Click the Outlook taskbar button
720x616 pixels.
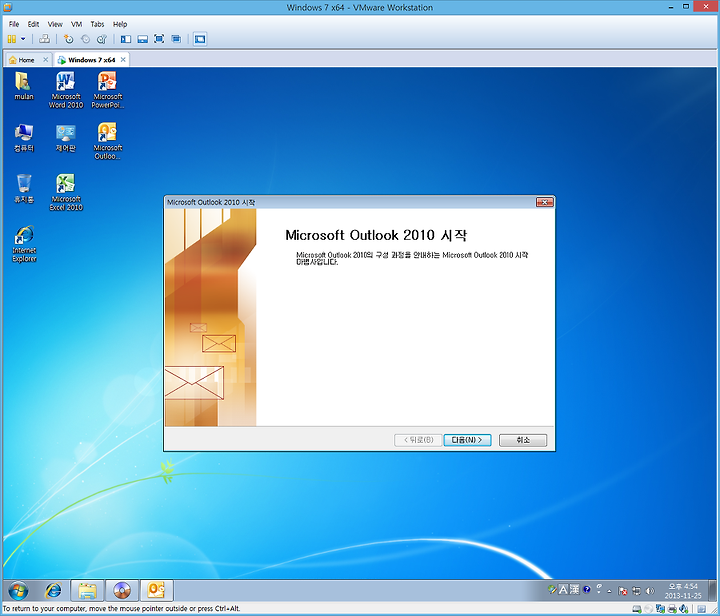point(157,590)
